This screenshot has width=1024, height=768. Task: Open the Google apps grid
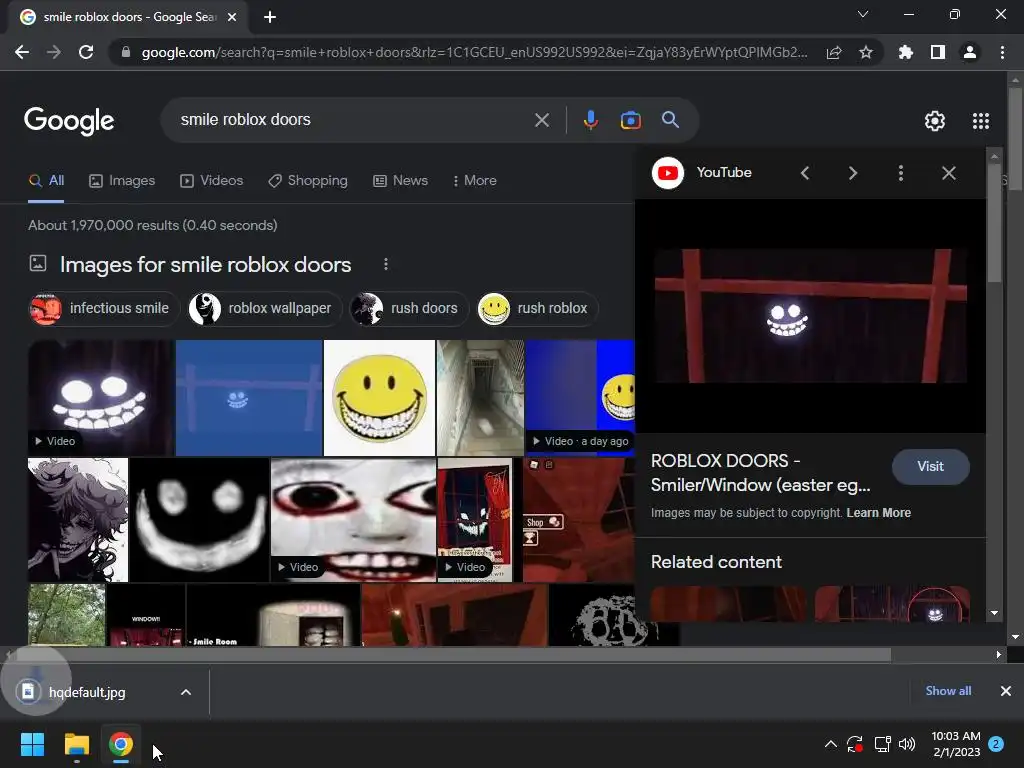coord(981,121)
